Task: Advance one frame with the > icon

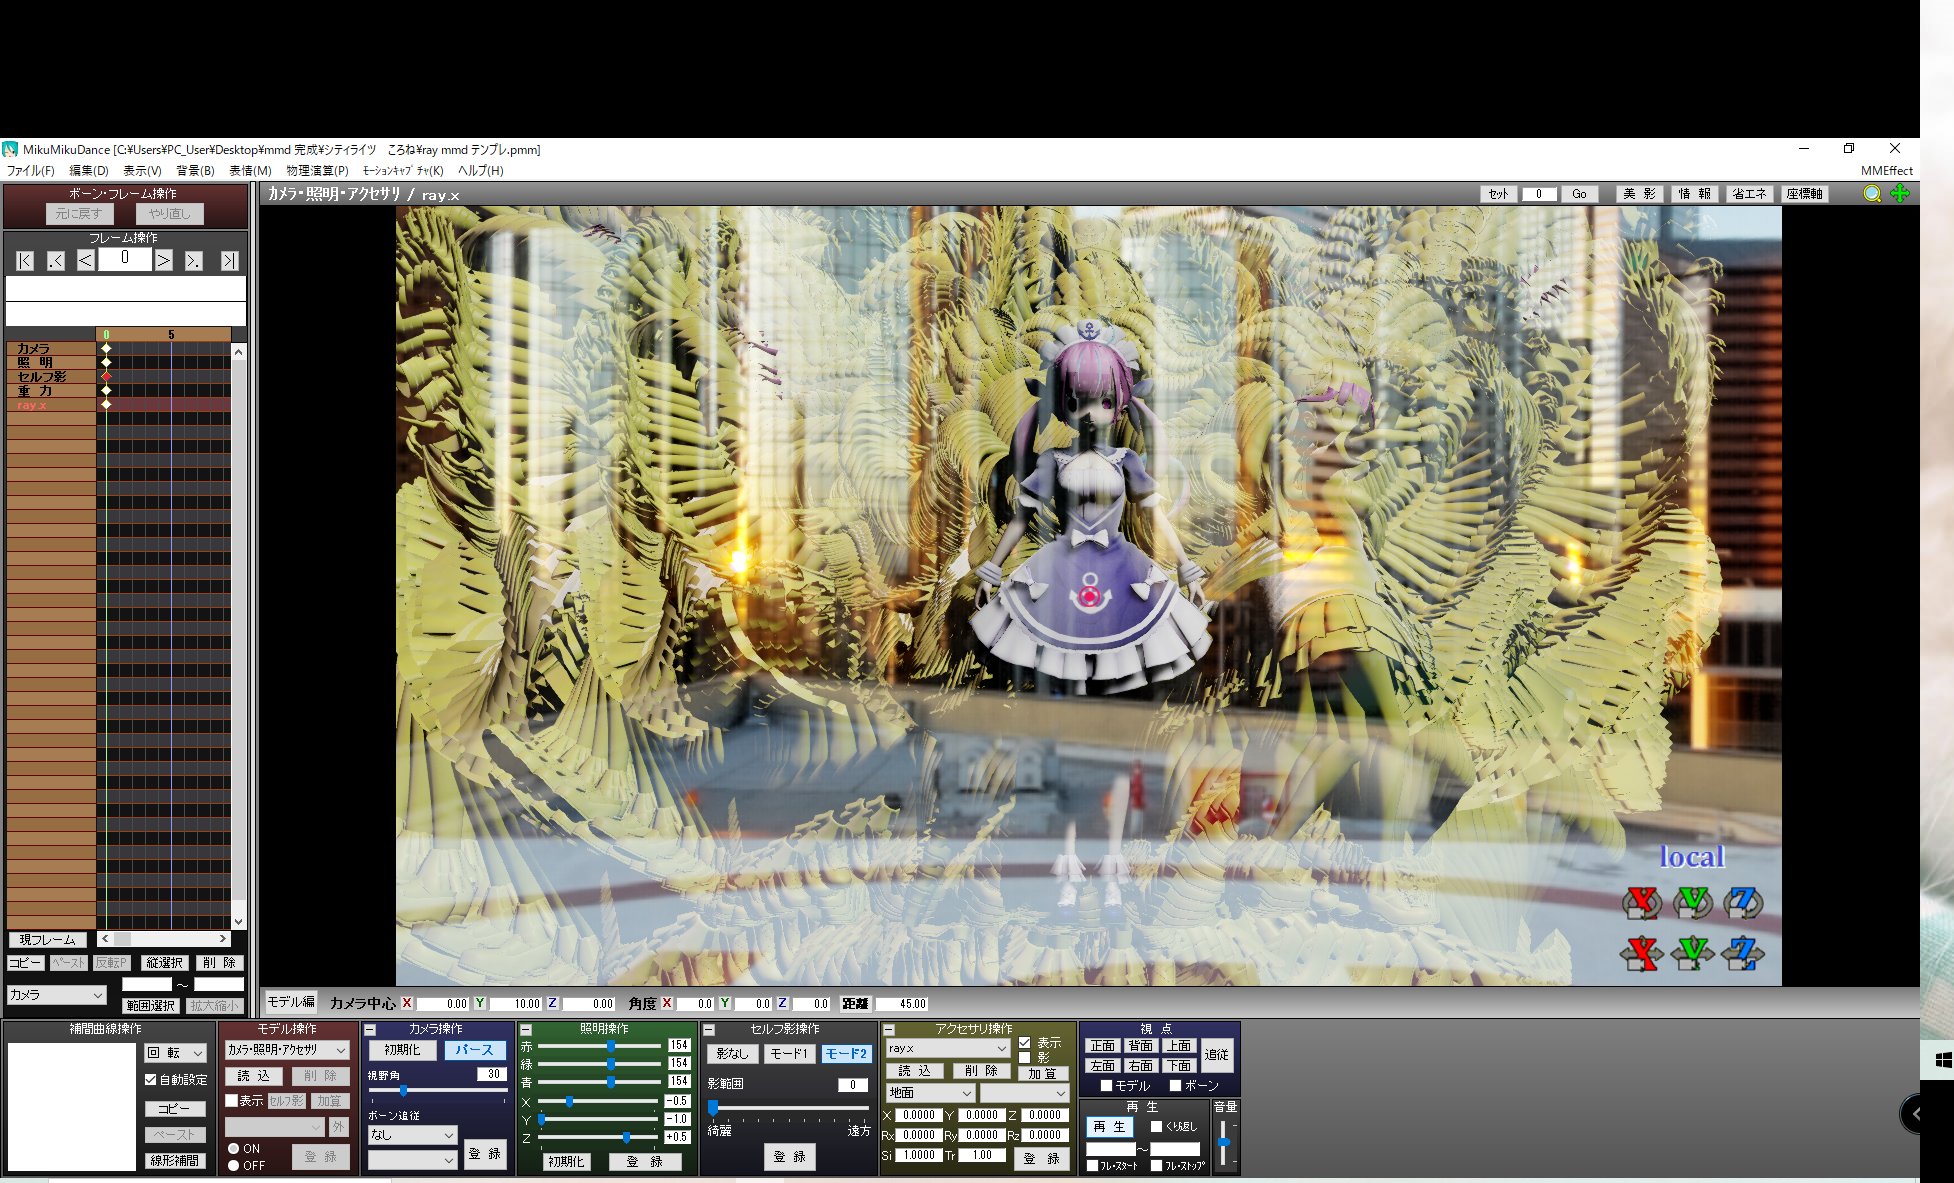Action: tap(163, 259)
